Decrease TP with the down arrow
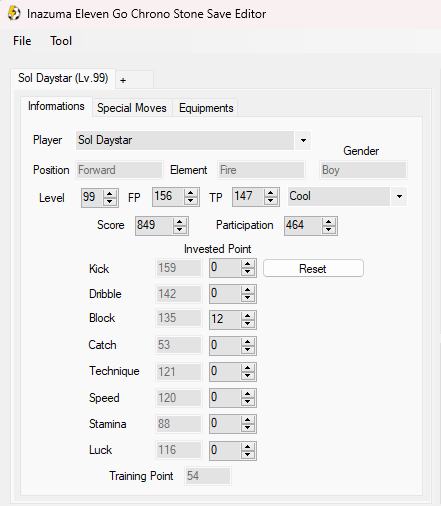Viewport: 441px width, 506px height. pyautogui.click(x=270, y=200)
